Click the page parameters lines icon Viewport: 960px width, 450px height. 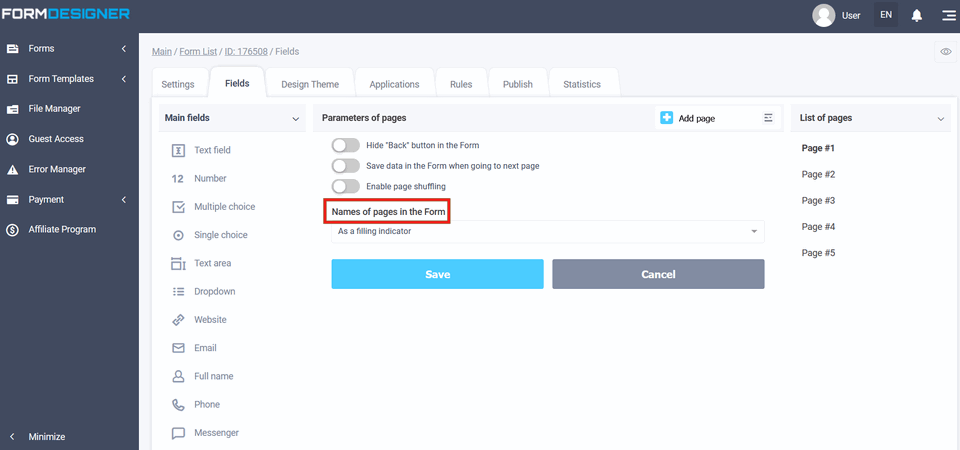click(768, 118)
